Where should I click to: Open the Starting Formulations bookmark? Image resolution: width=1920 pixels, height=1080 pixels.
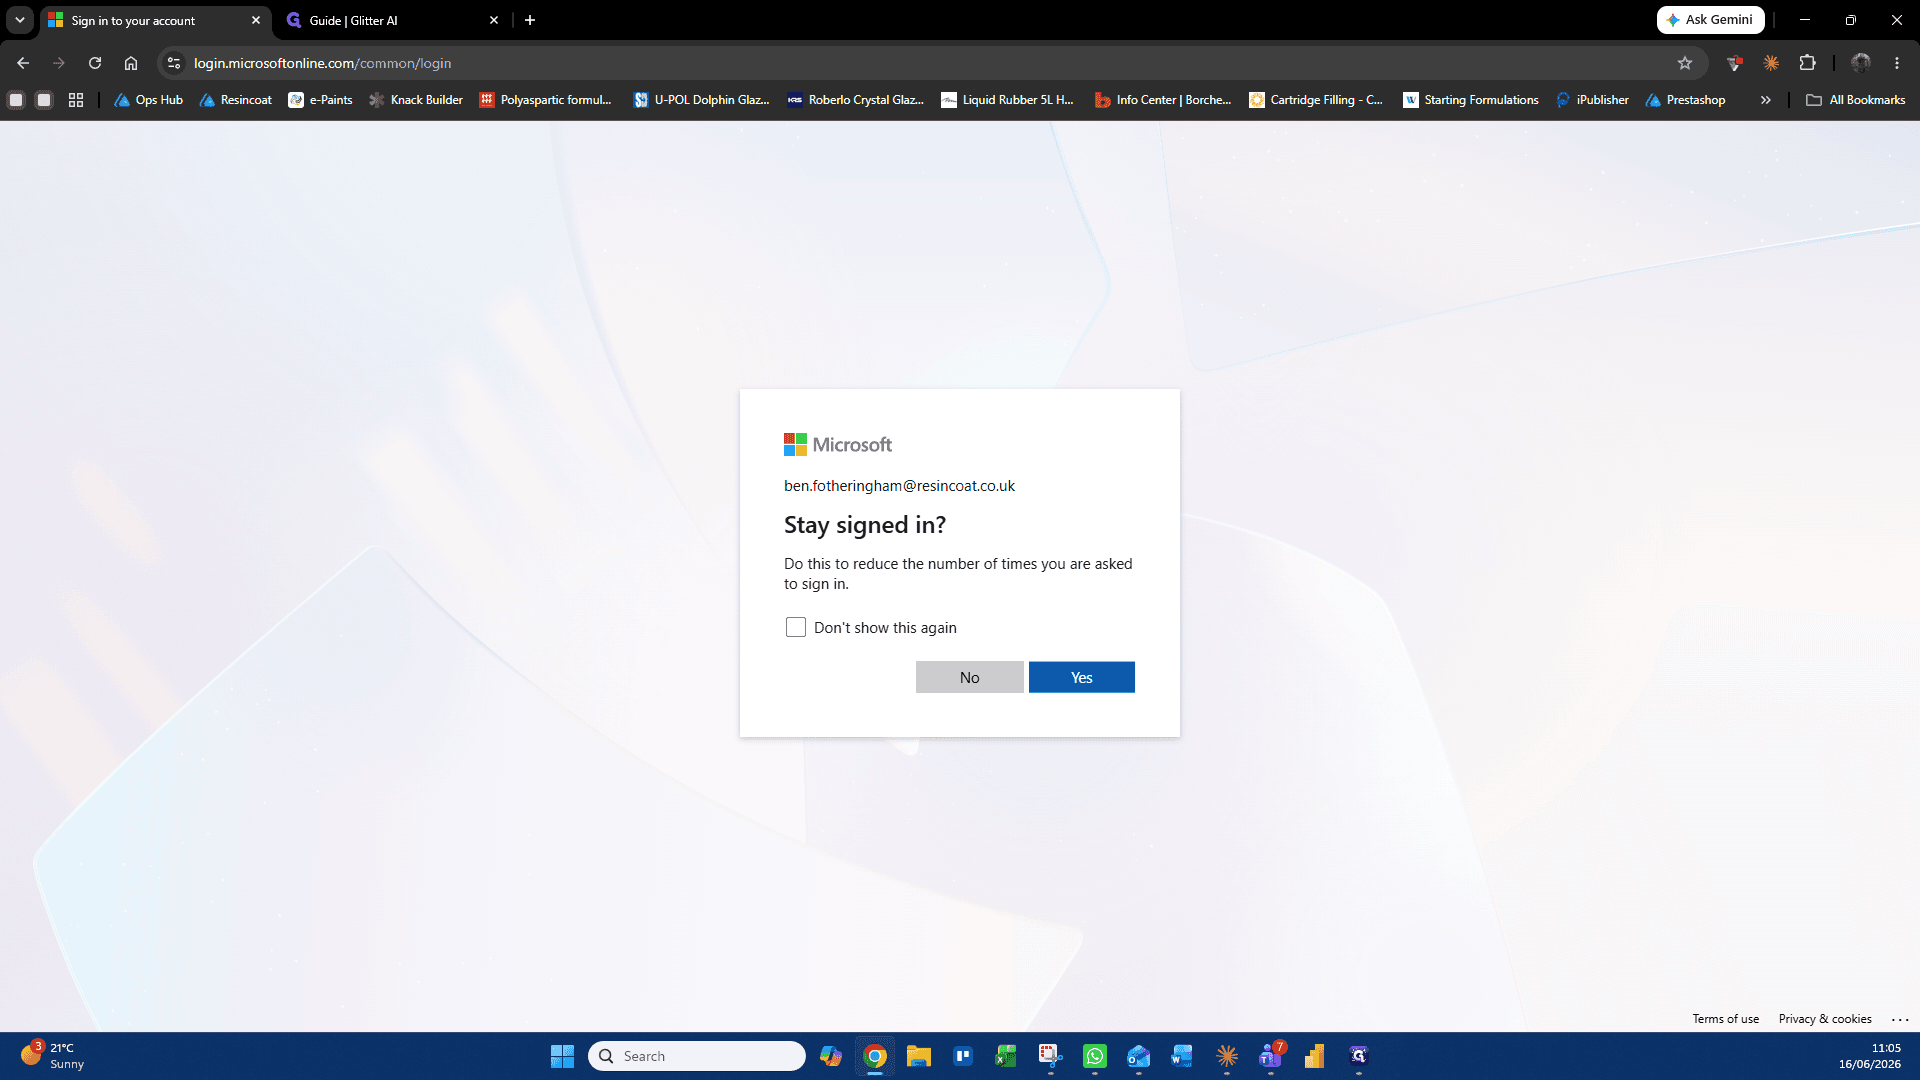[1471, 100]
